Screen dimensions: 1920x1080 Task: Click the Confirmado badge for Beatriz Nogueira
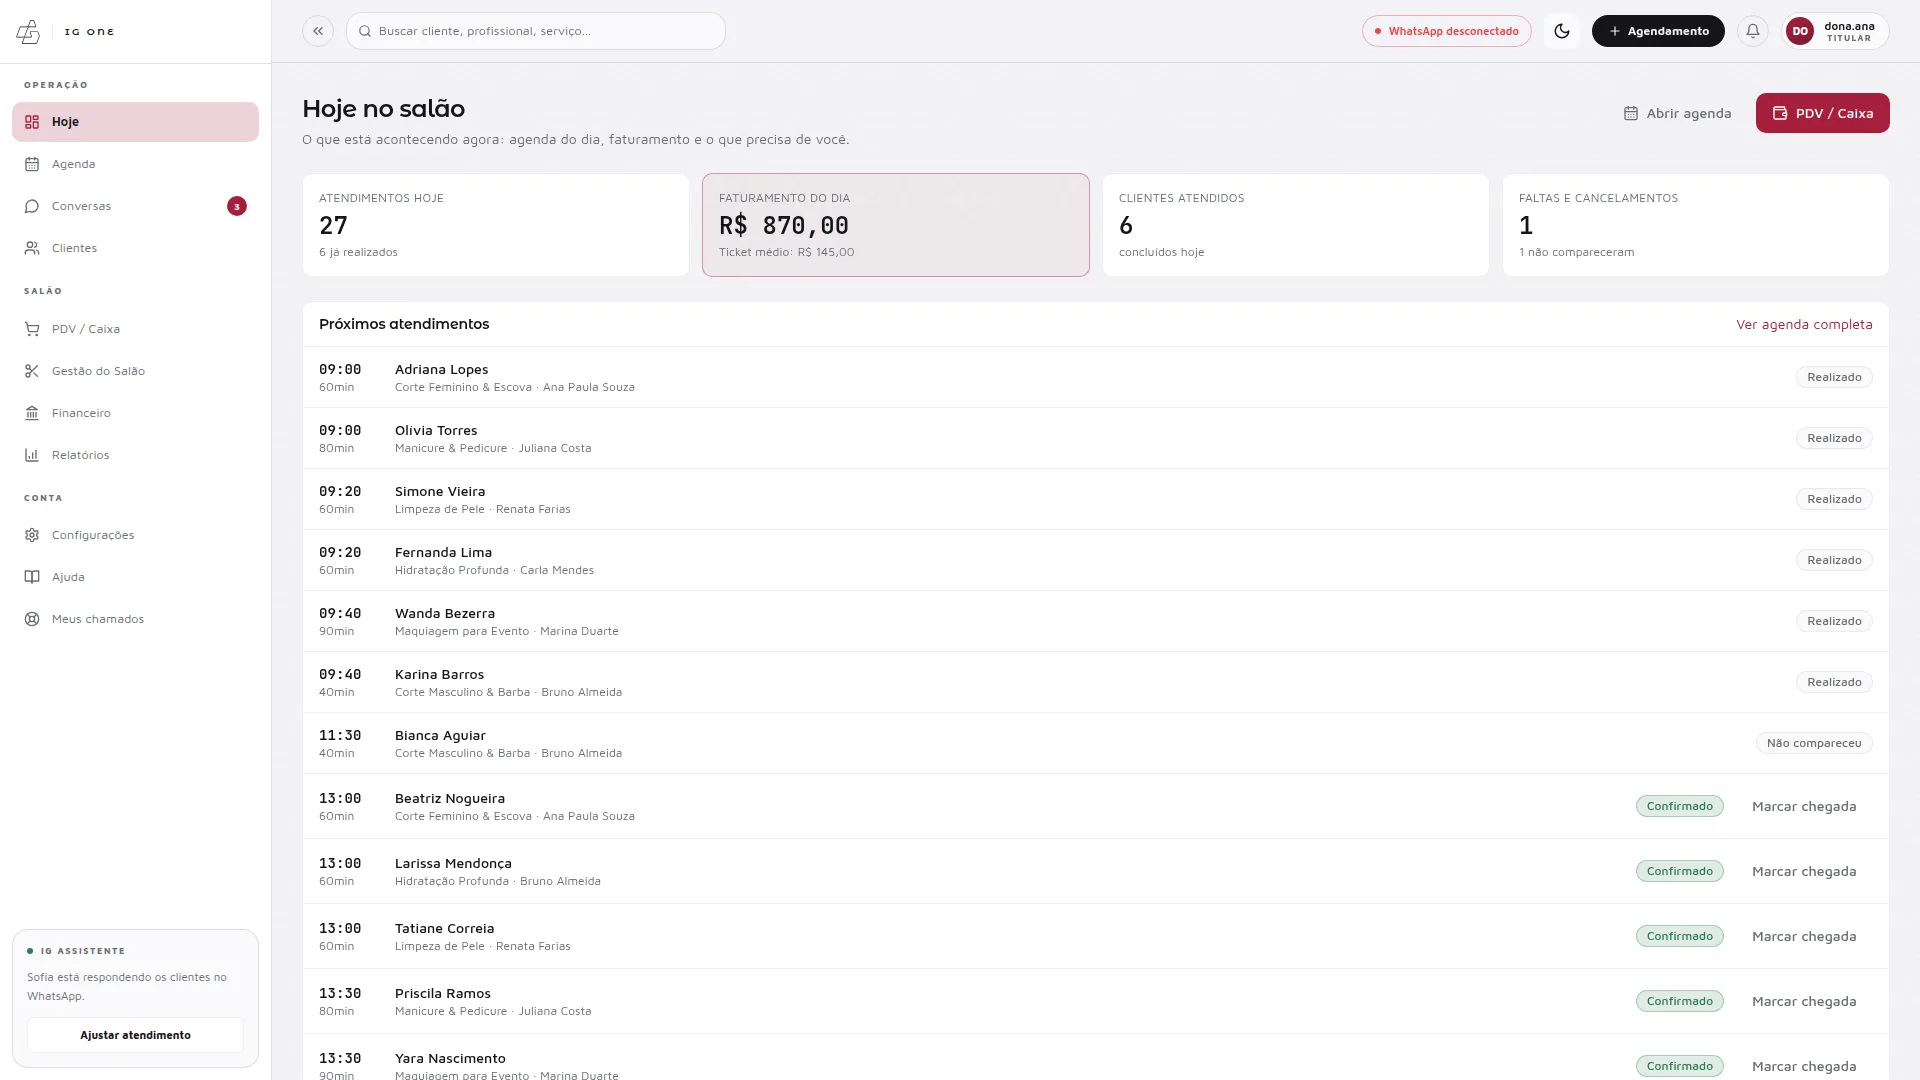pyautogui.click(x=1680, y=806)
